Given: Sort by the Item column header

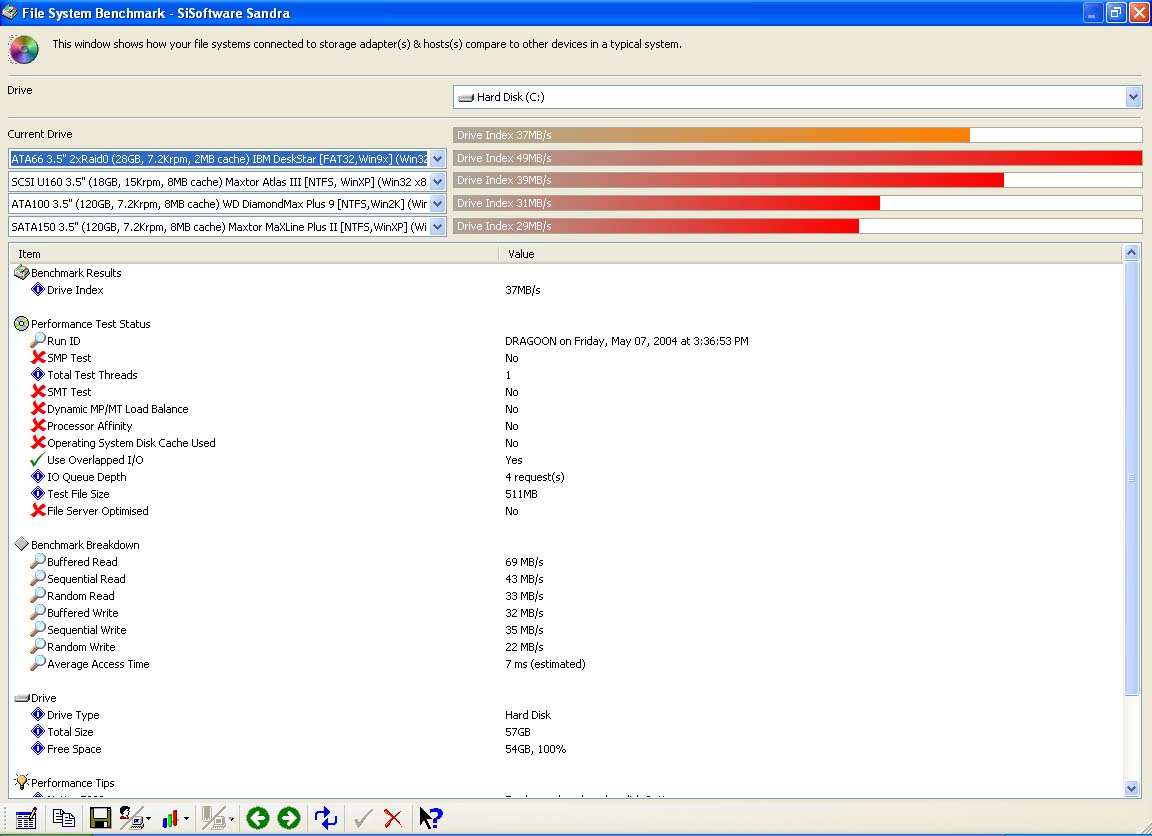Looking at the screenshot, I should click(x=253, y=254).
